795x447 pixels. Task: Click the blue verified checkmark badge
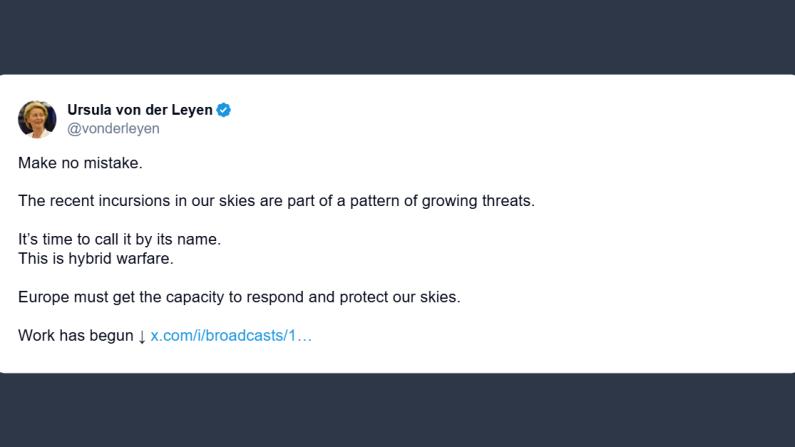click(224, 110)
